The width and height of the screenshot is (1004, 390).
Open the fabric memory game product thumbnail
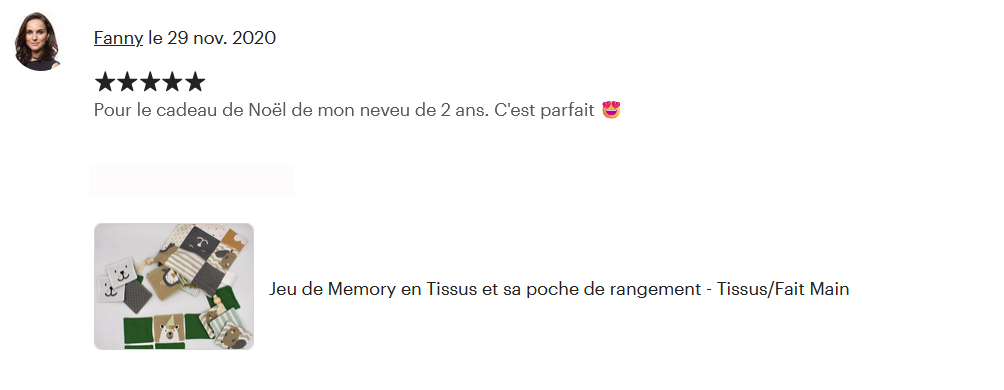[174, 286]
